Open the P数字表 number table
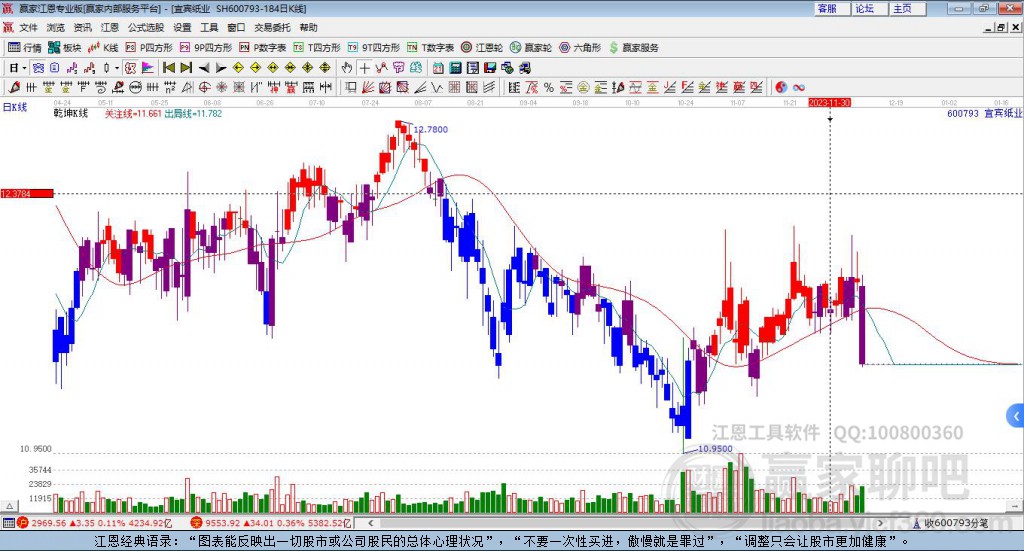 [x=263, y=48]
